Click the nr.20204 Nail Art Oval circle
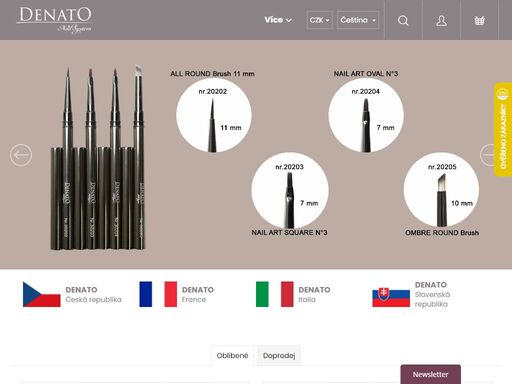 tap(366, 115)
